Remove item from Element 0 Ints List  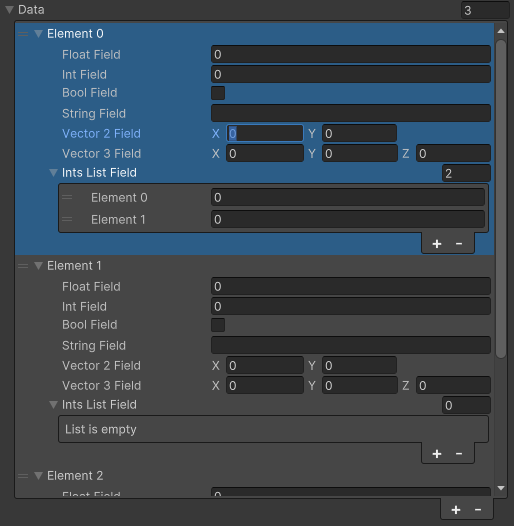(459, 244)
